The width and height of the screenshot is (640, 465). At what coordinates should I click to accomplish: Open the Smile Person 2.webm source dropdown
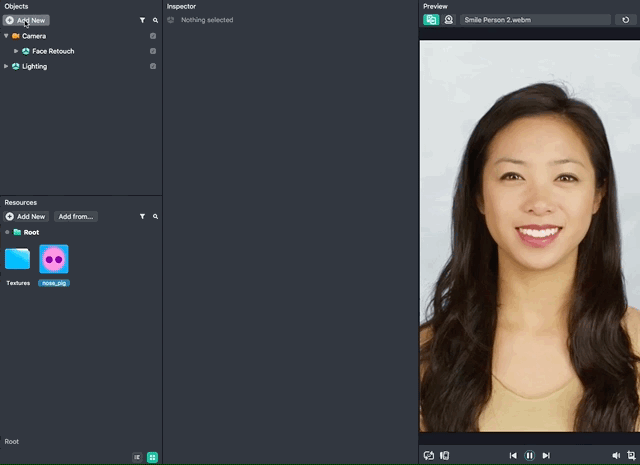(535, 19)
